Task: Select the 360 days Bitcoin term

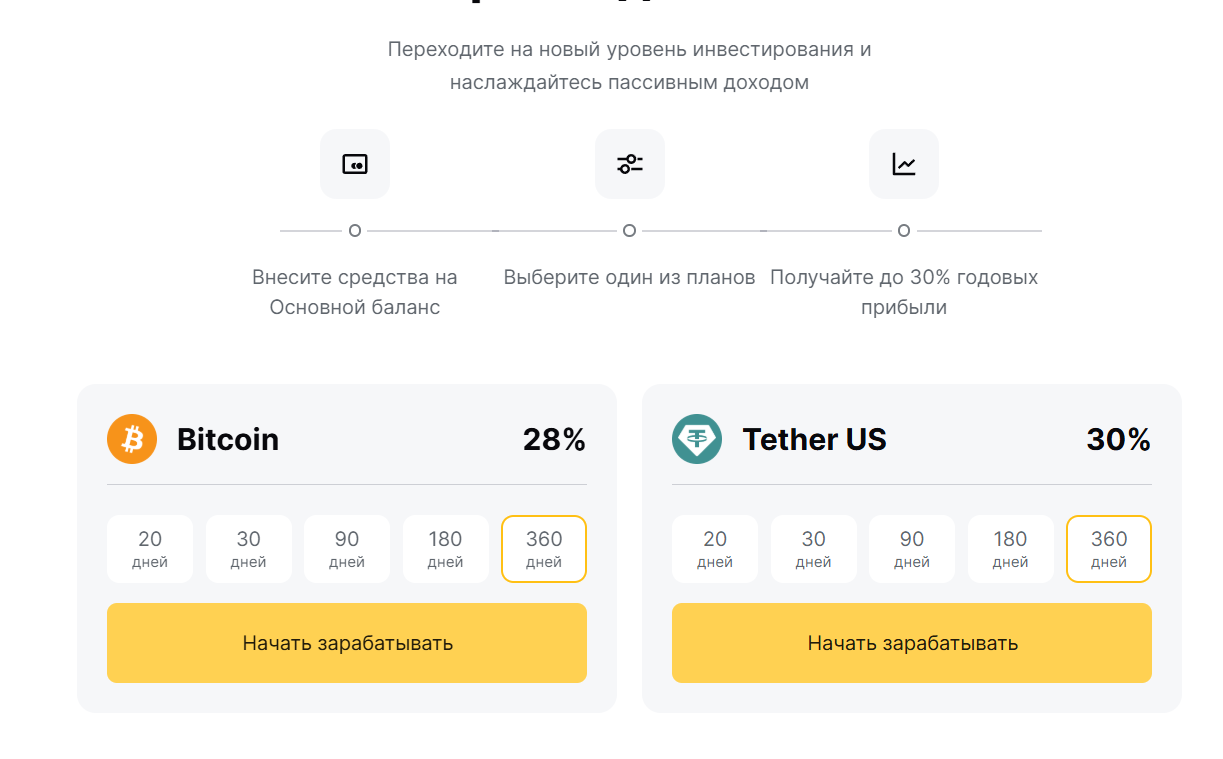Action: coord(544,549)
